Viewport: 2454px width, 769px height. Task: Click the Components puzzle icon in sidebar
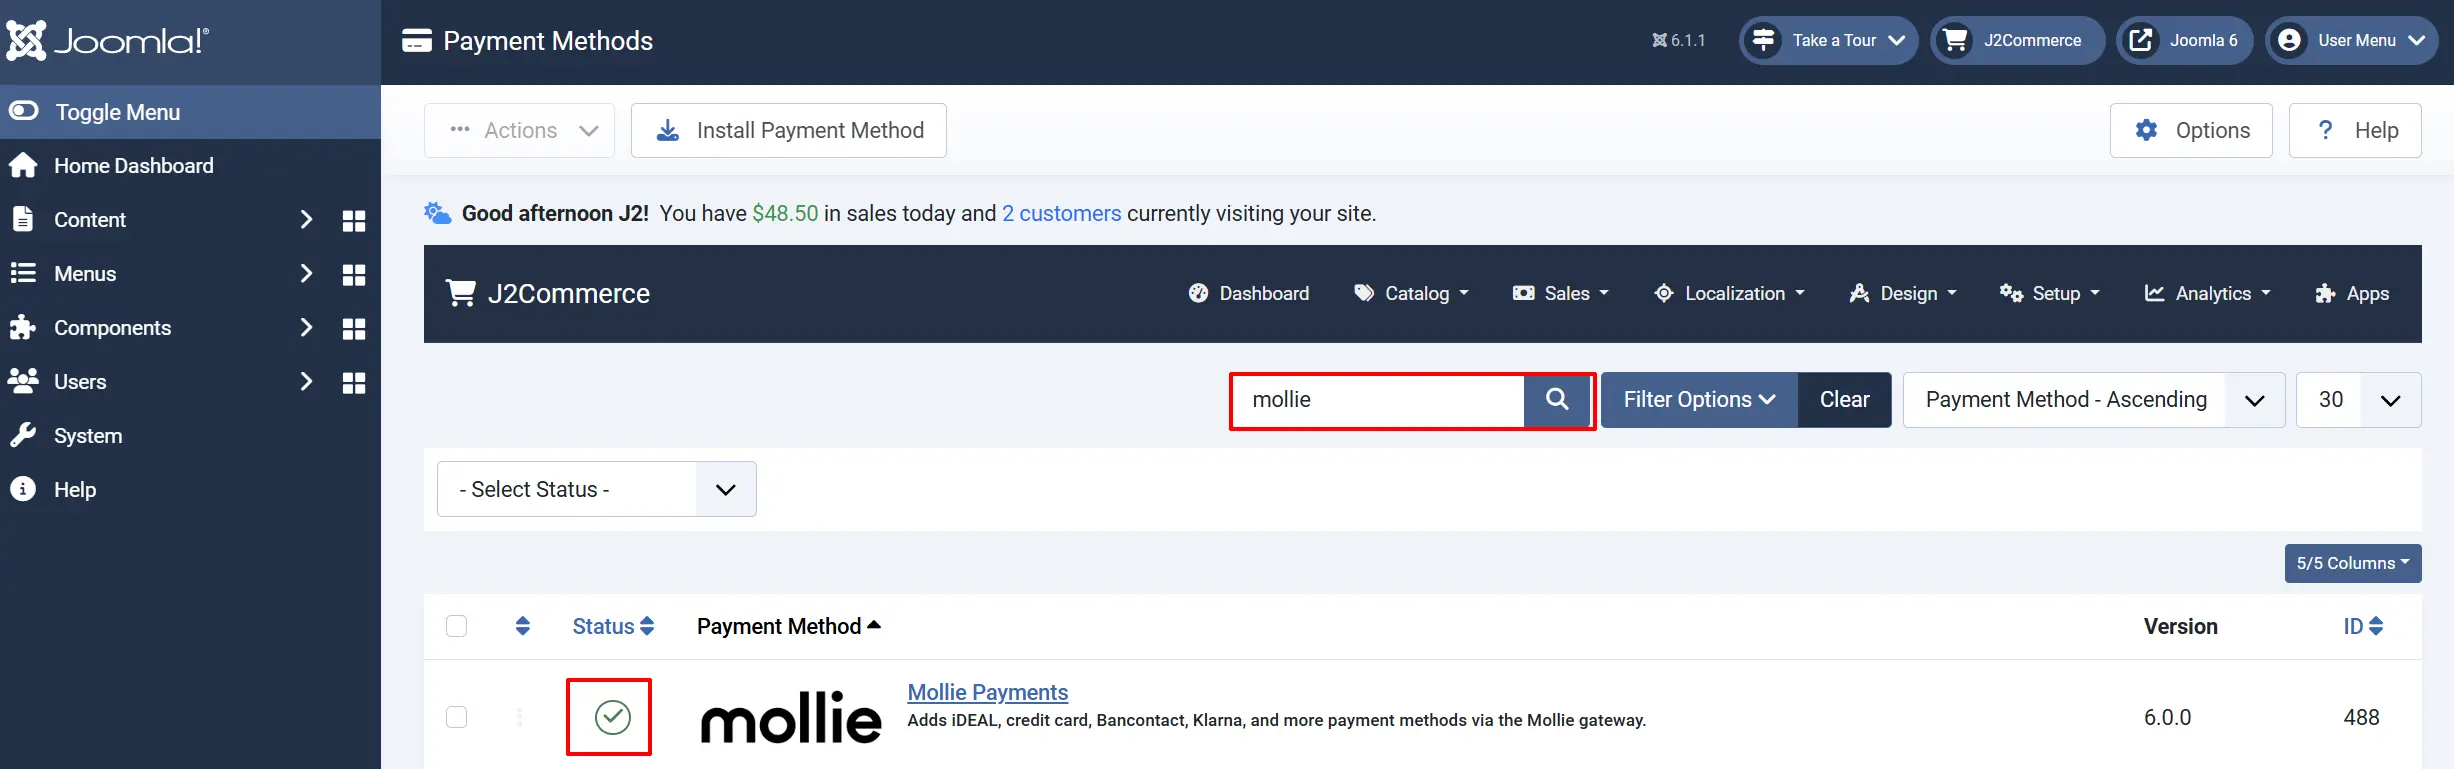click(x=23, y=327)
